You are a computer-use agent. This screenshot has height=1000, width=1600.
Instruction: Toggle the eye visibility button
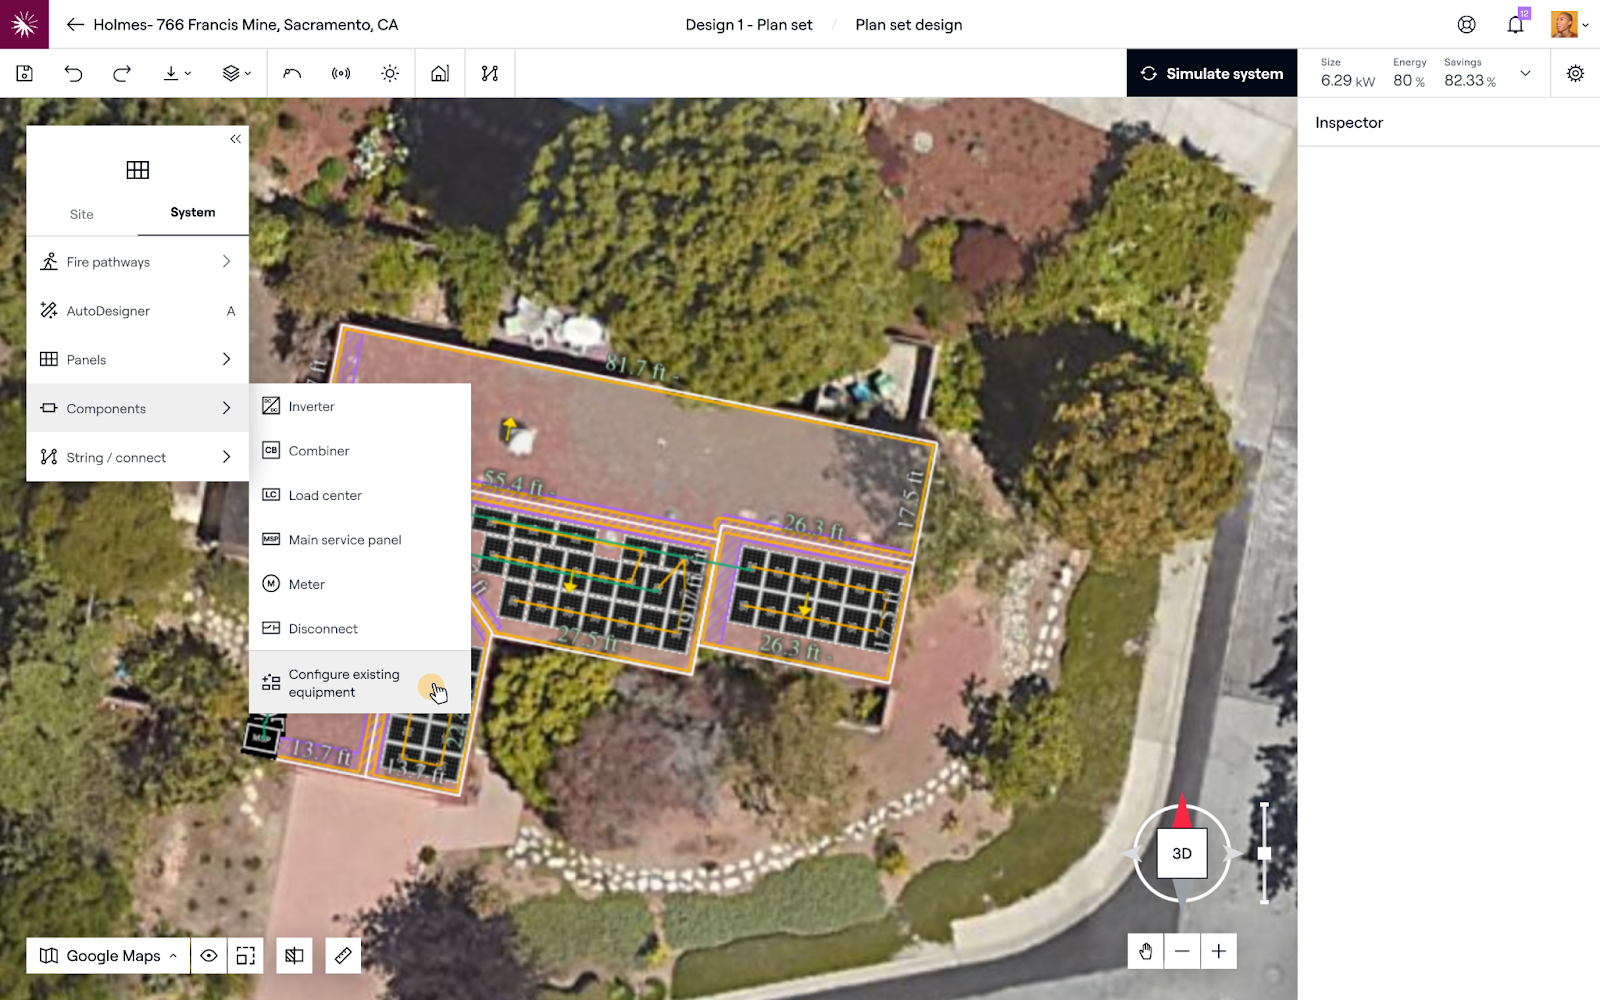pyautogui.click(x=209, y=955)
